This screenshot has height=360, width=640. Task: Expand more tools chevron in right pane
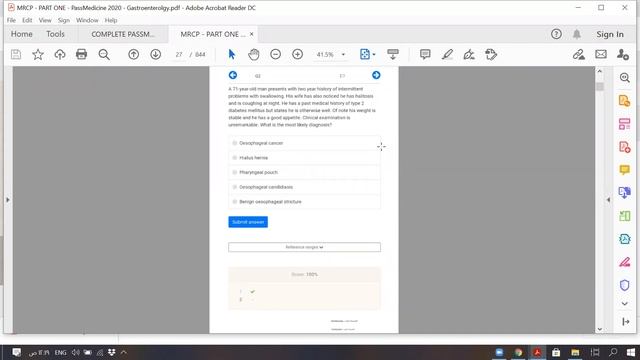(624, 304)
